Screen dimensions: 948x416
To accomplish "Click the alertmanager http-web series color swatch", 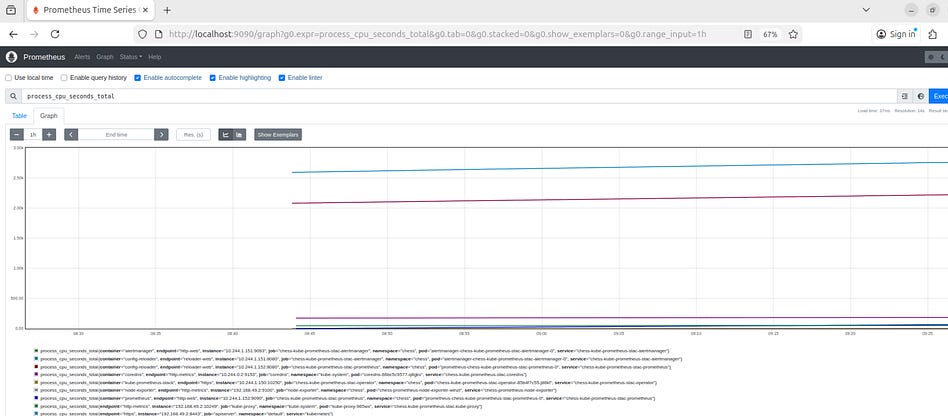I will point(36,351).
